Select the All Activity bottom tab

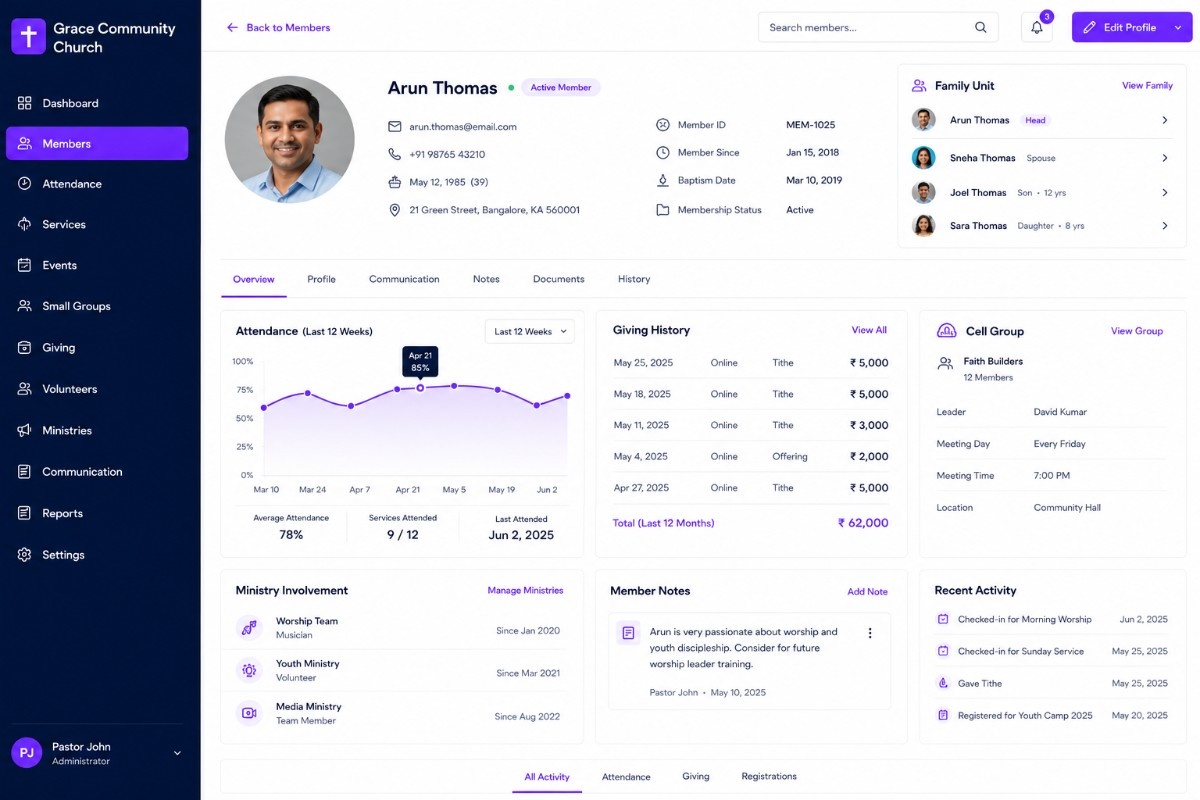(547, 777)
